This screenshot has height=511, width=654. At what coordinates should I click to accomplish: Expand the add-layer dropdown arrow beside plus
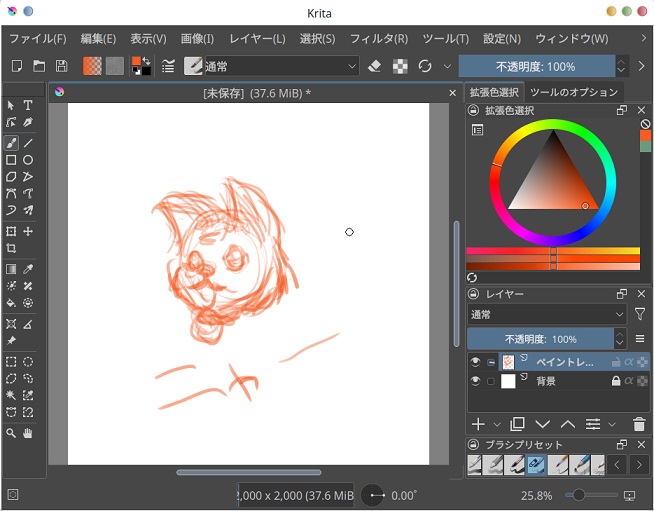coord(497,425)
